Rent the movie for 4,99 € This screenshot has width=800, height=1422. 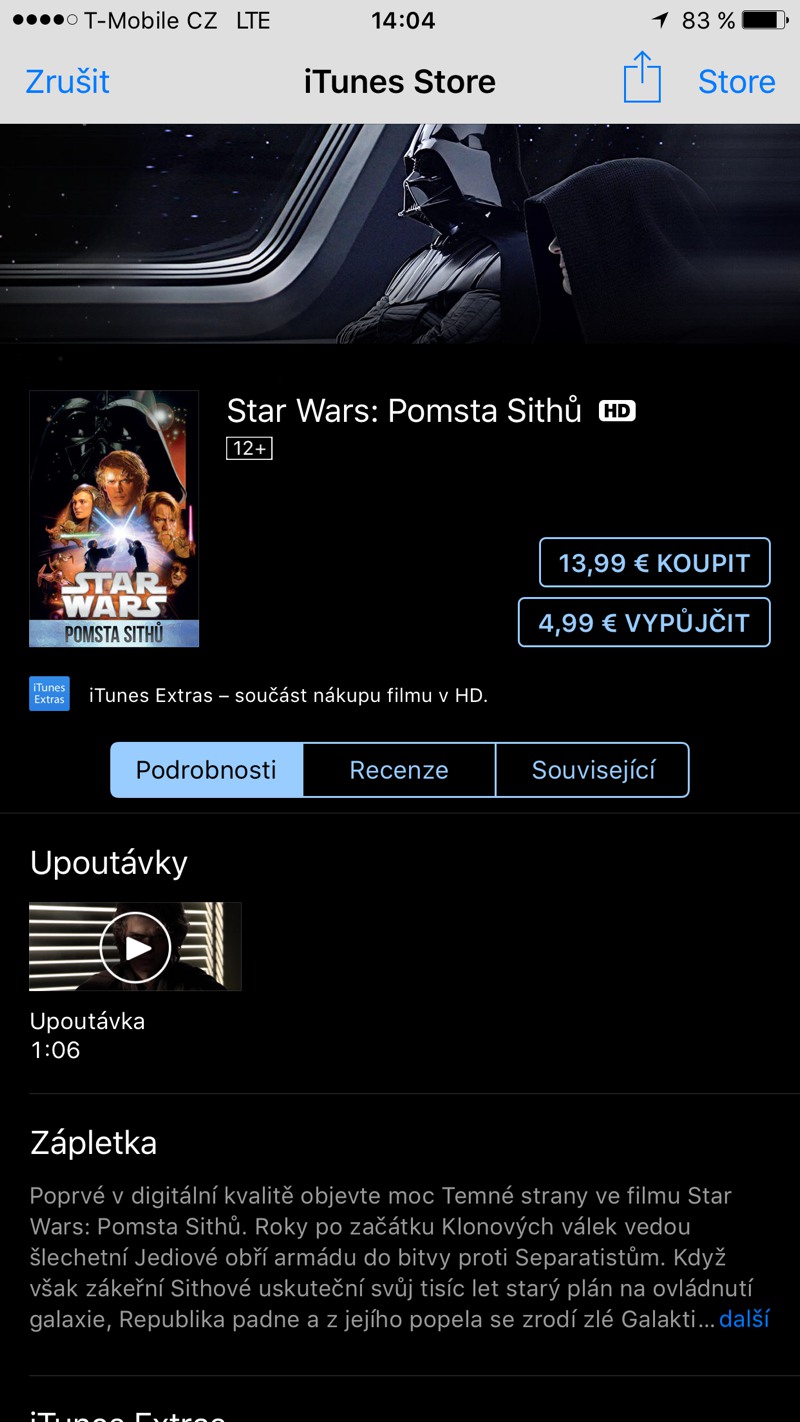pyautogui.click(x=644, y=623)
